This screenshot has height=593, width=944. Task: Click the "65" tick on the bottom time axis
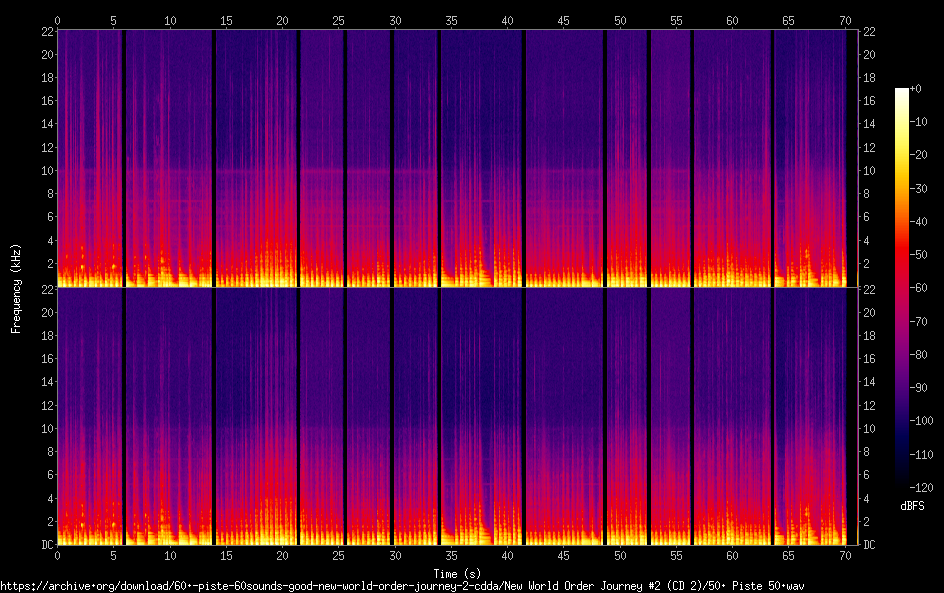coord(788,556)
